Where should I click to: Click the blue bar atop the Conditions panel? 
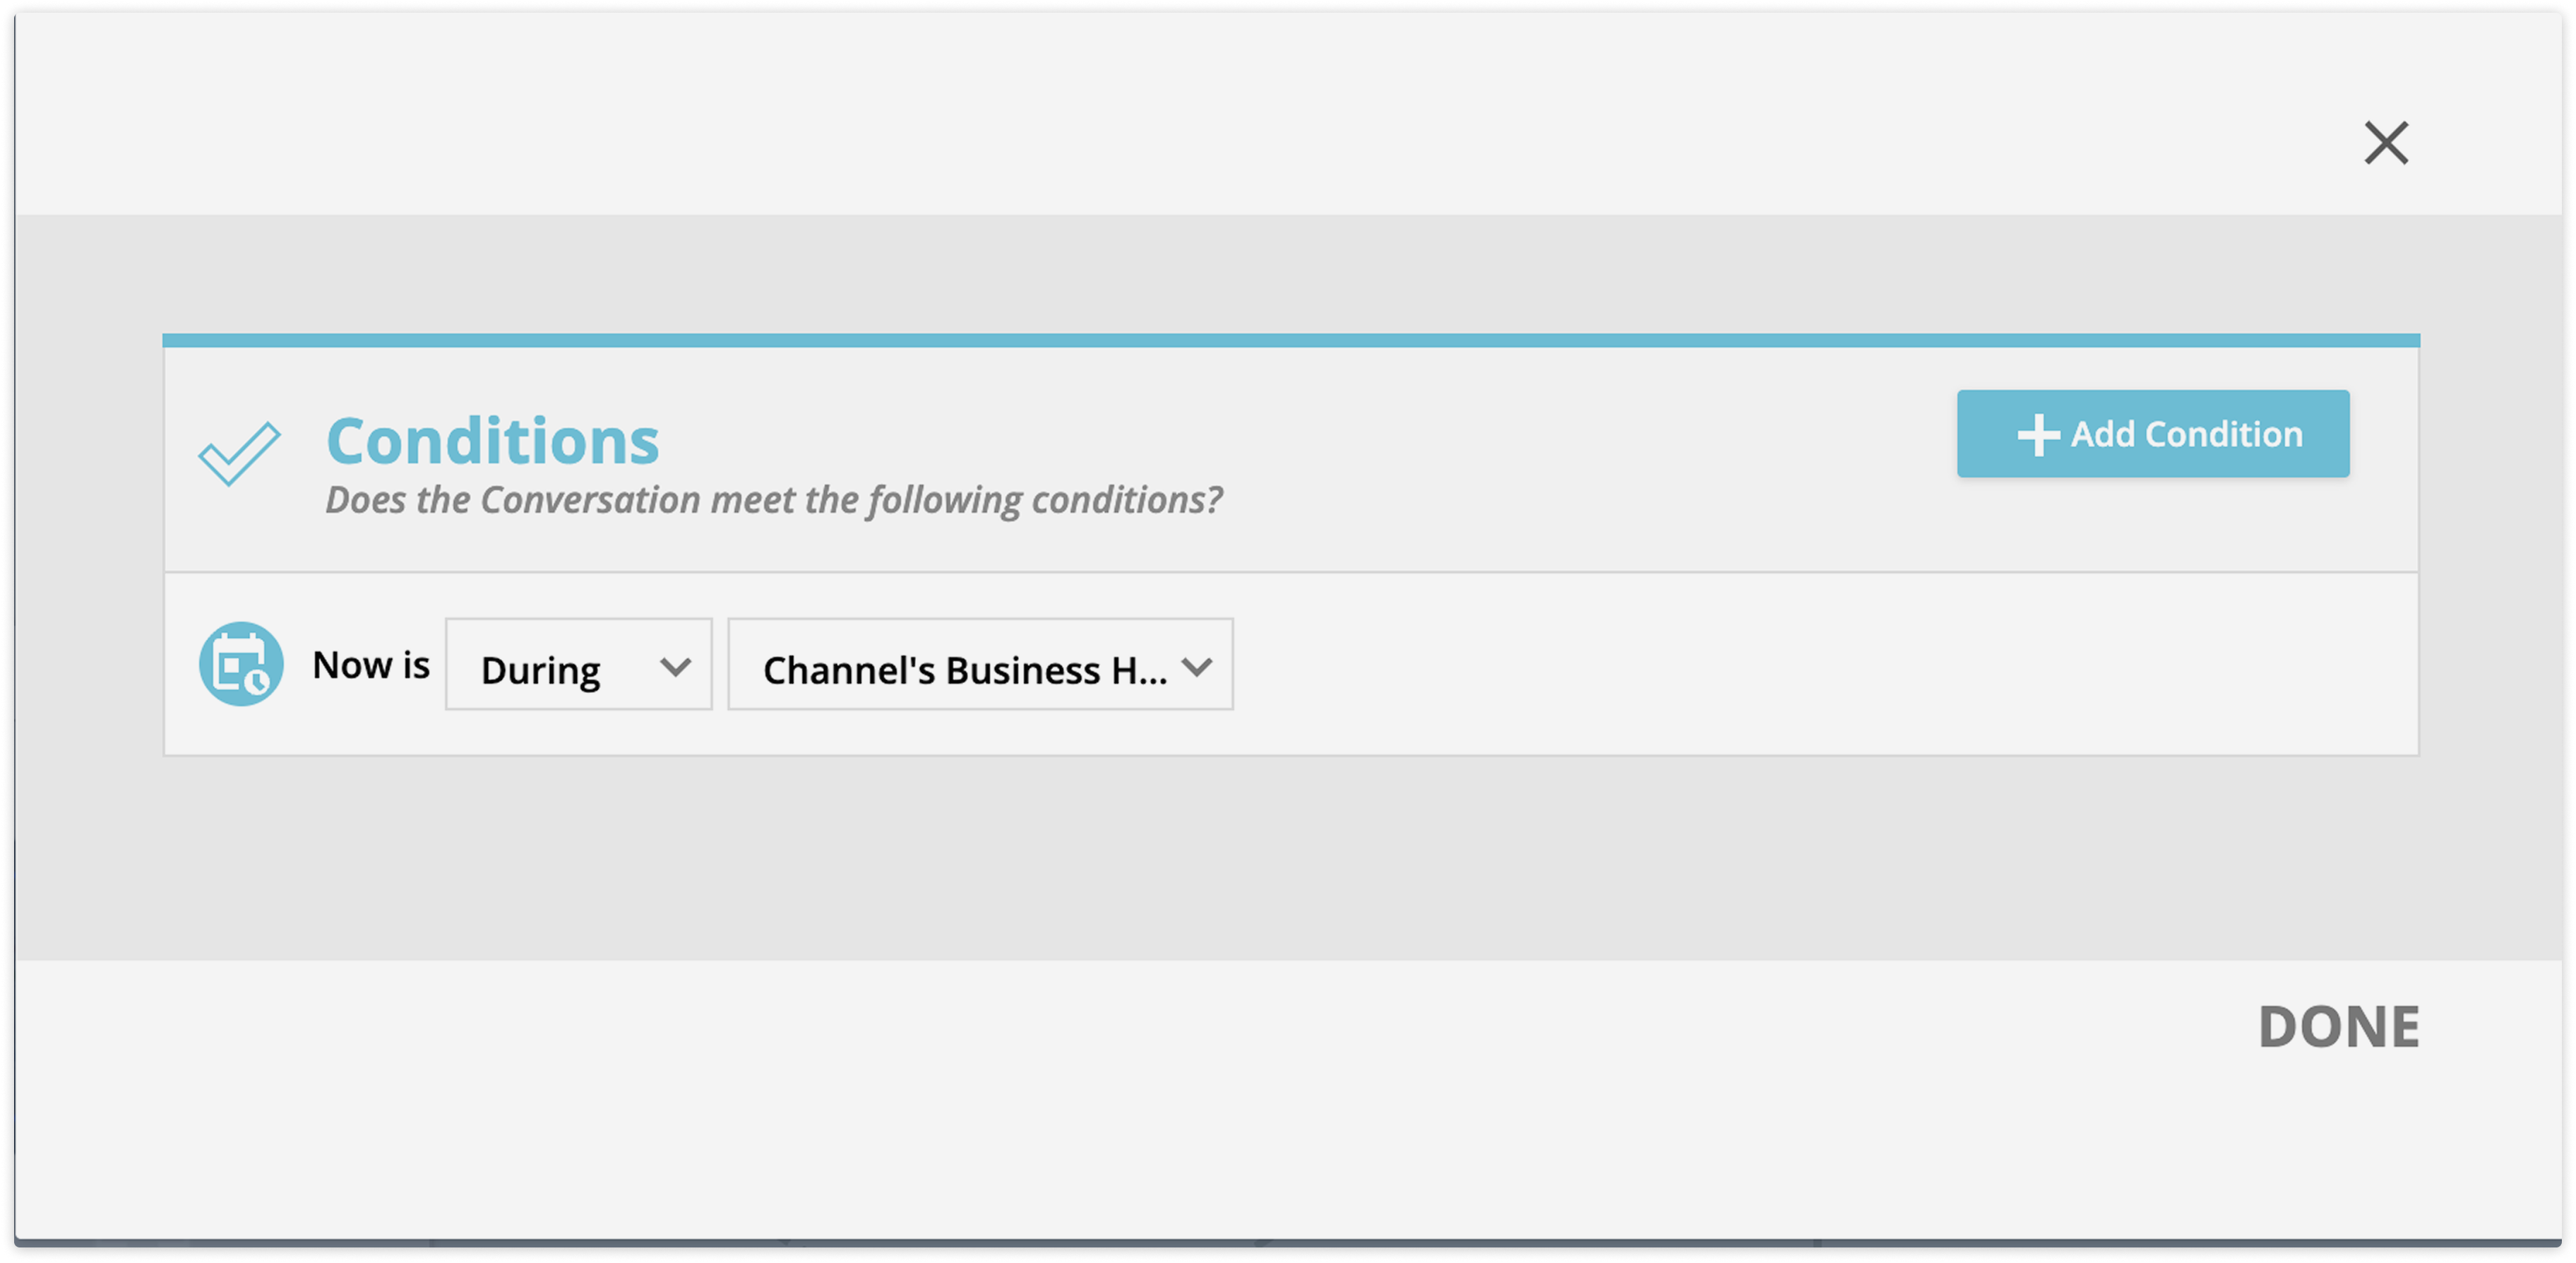point(1291,341)
